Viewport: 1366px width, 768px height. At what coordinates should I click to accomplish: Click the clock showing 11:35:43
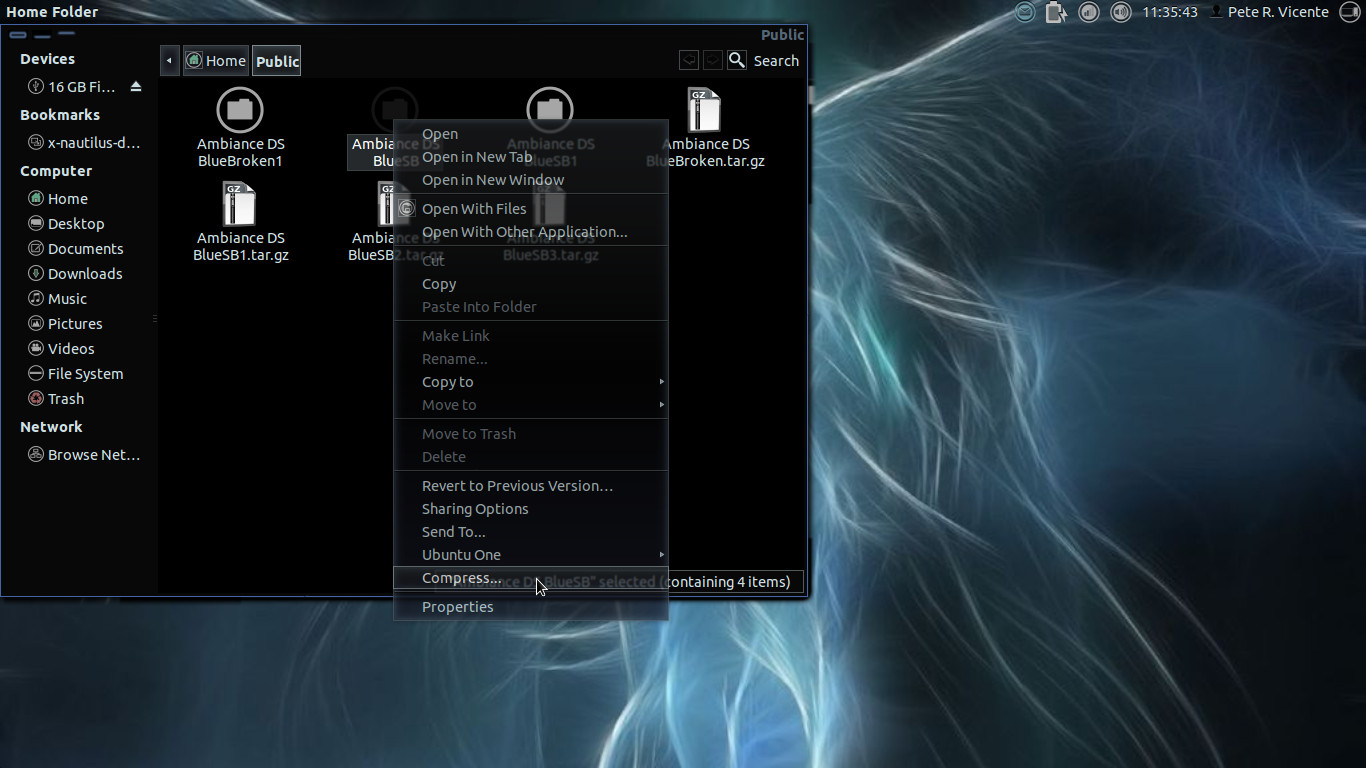point(1170,12)
